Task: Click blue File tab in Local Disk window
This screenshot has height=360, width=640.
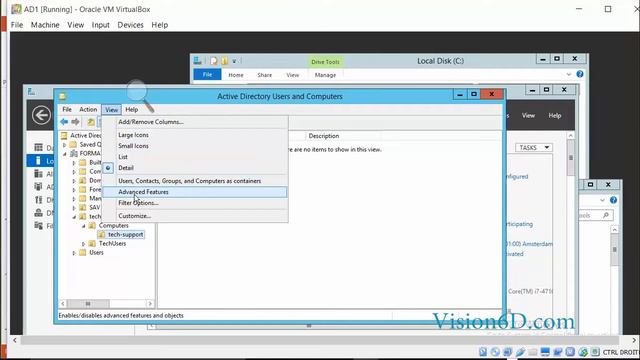Action: click(x=207, y=75)
